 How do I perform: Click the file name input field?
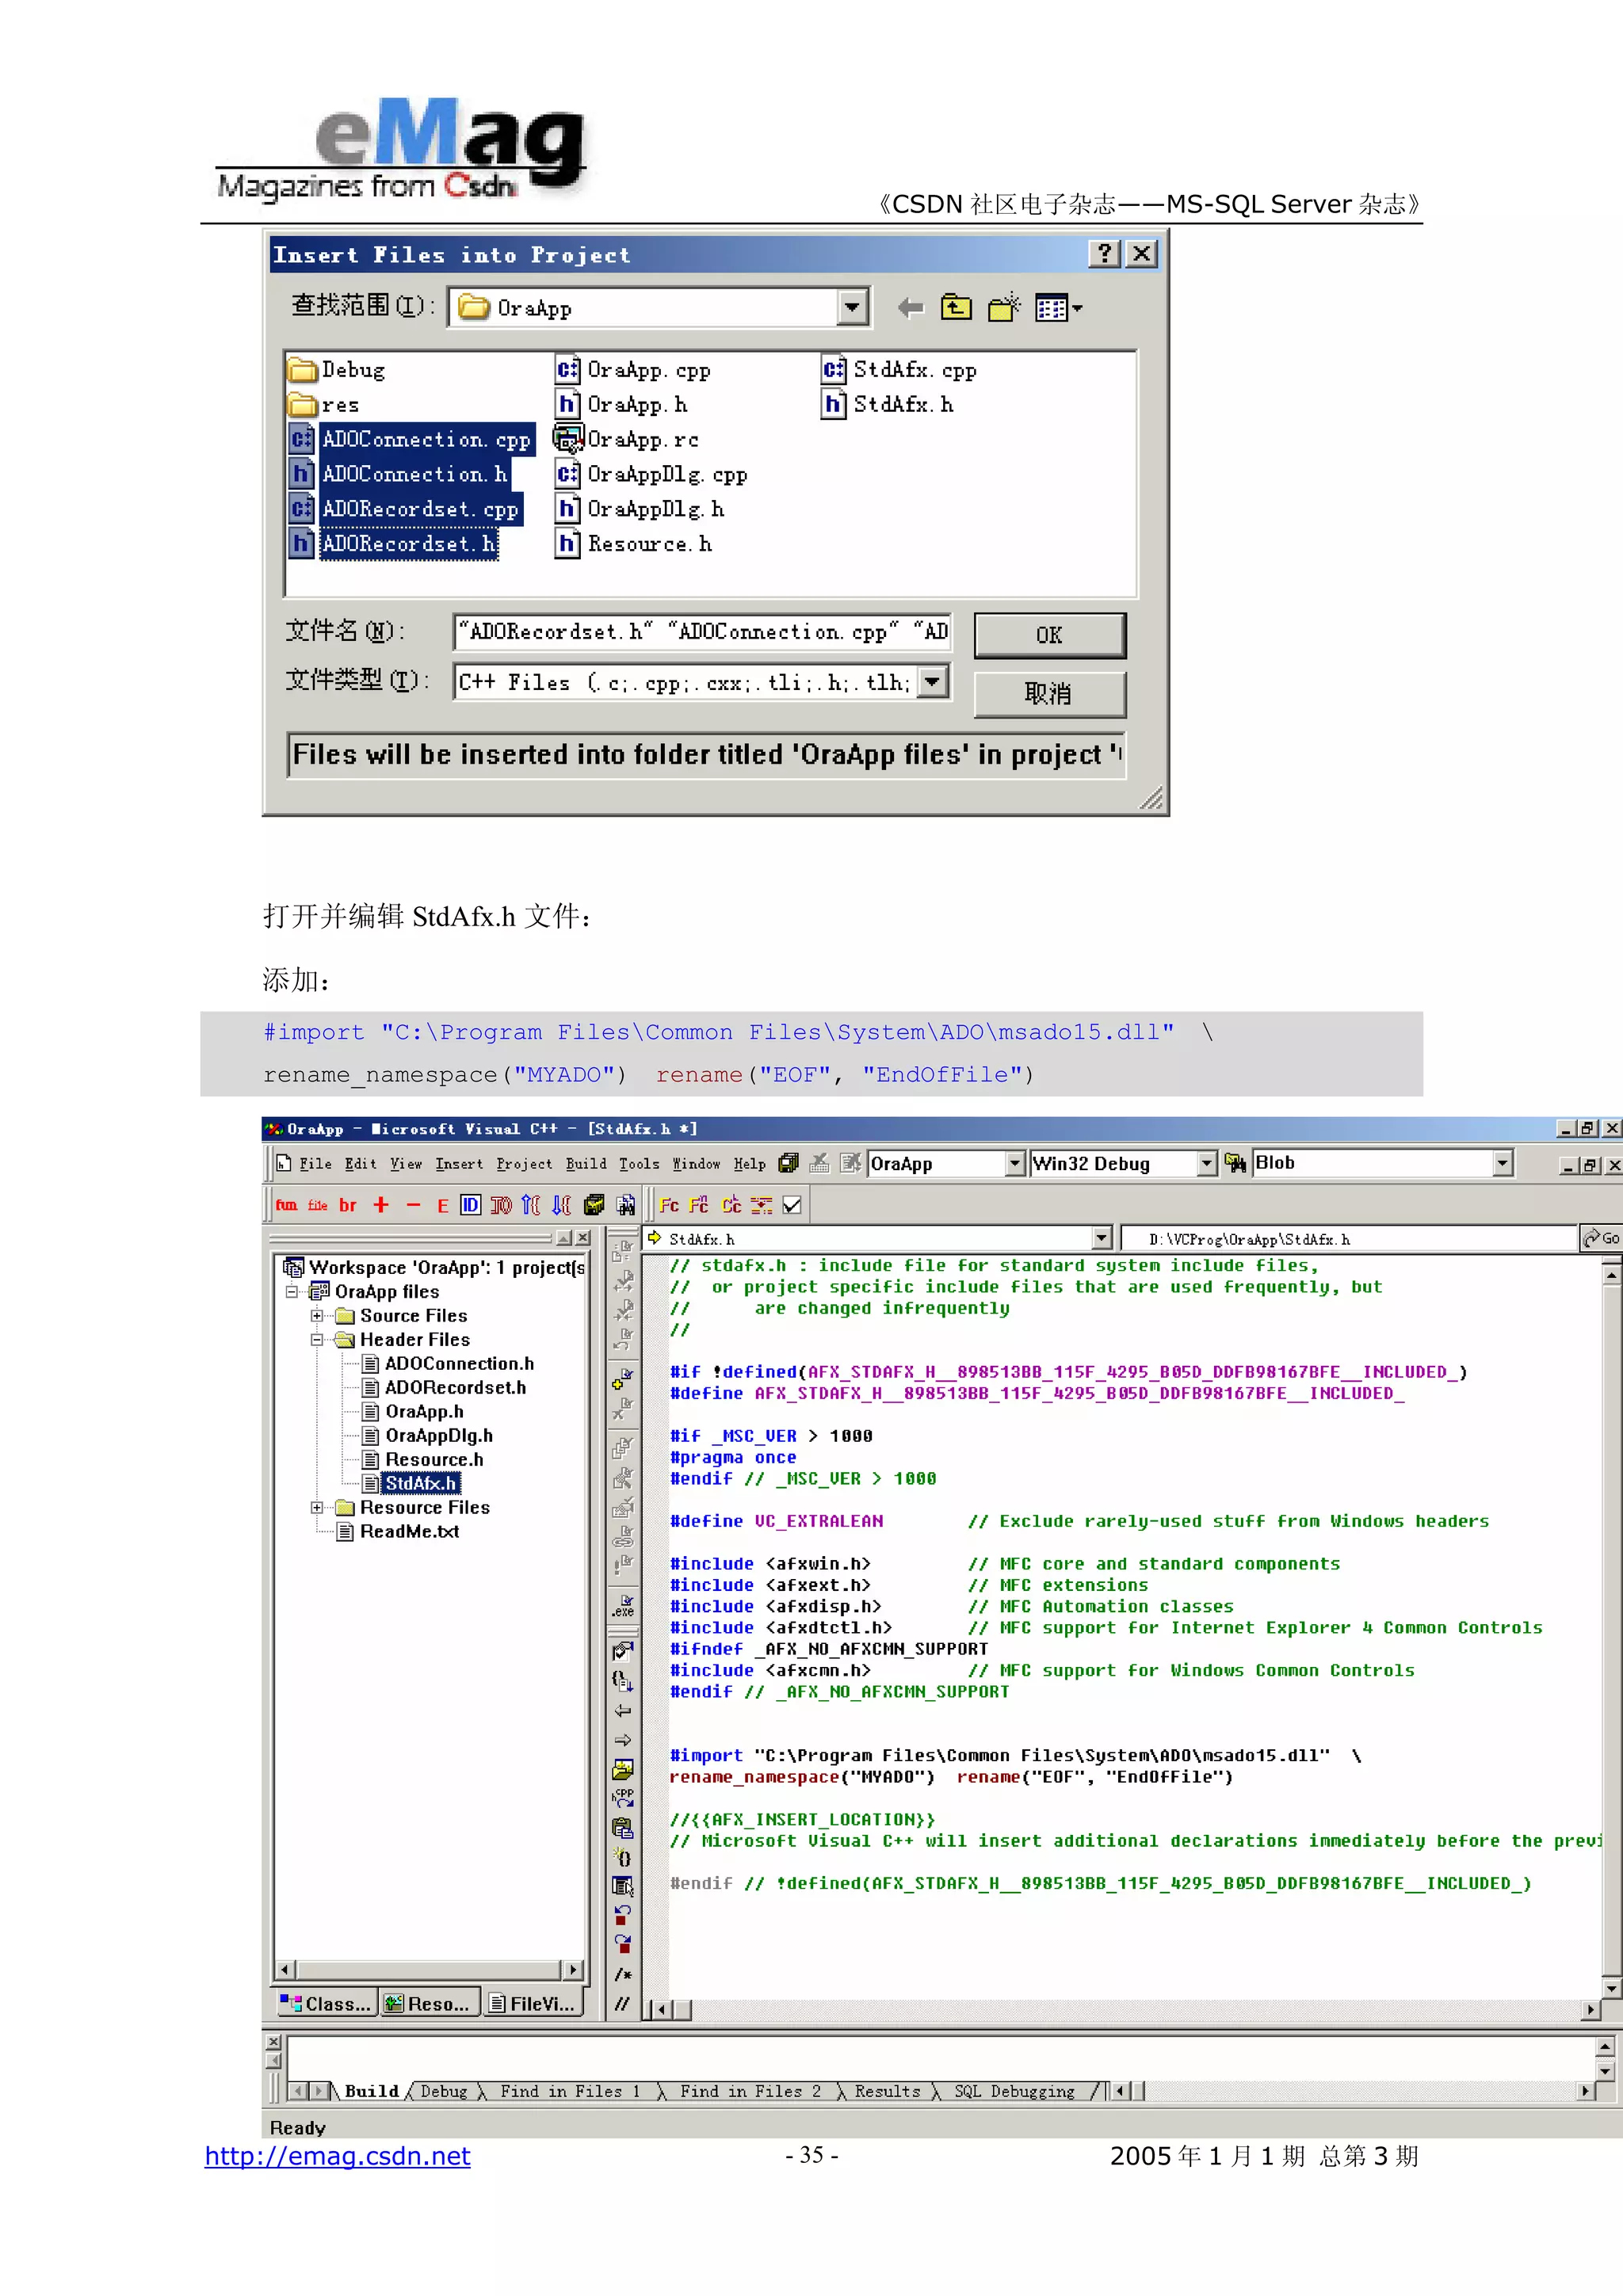pyautogui.click(x=702, y=632)
